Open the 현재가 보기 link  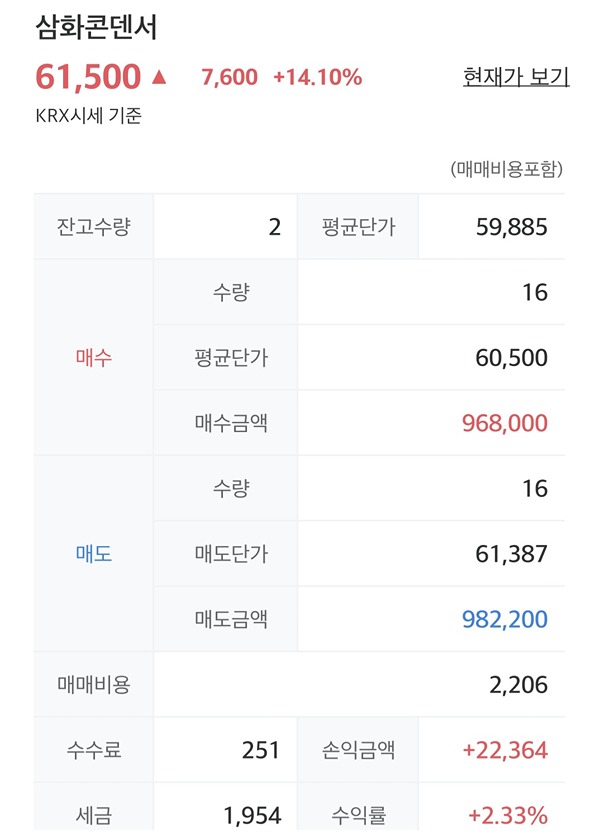(516, 76)
